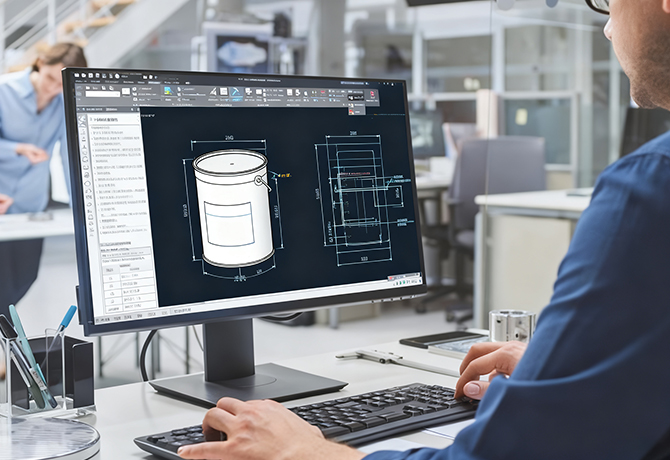Click the highlighted blue tool in the ribbon
Viewport: 670px width, 460px height.
pos(236,93)
